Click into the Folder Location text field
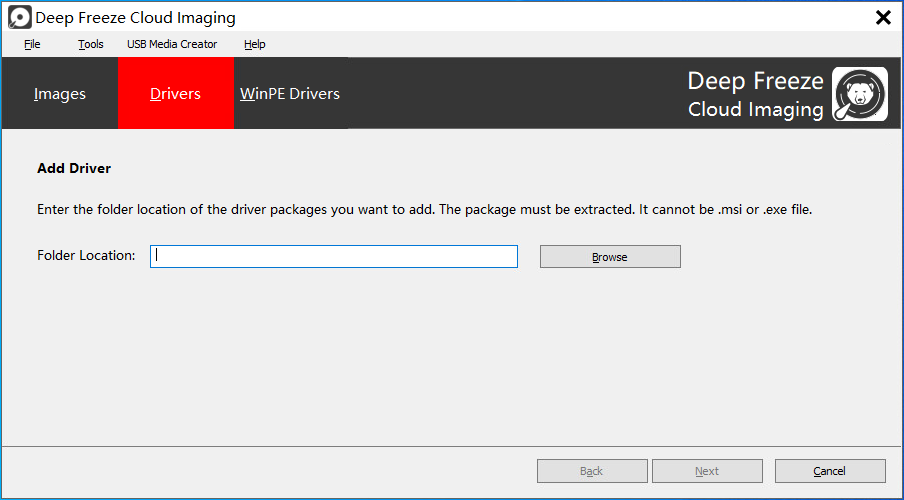This screenshot has height=500, width=904. pyautogui.click(x=334, y=257)
